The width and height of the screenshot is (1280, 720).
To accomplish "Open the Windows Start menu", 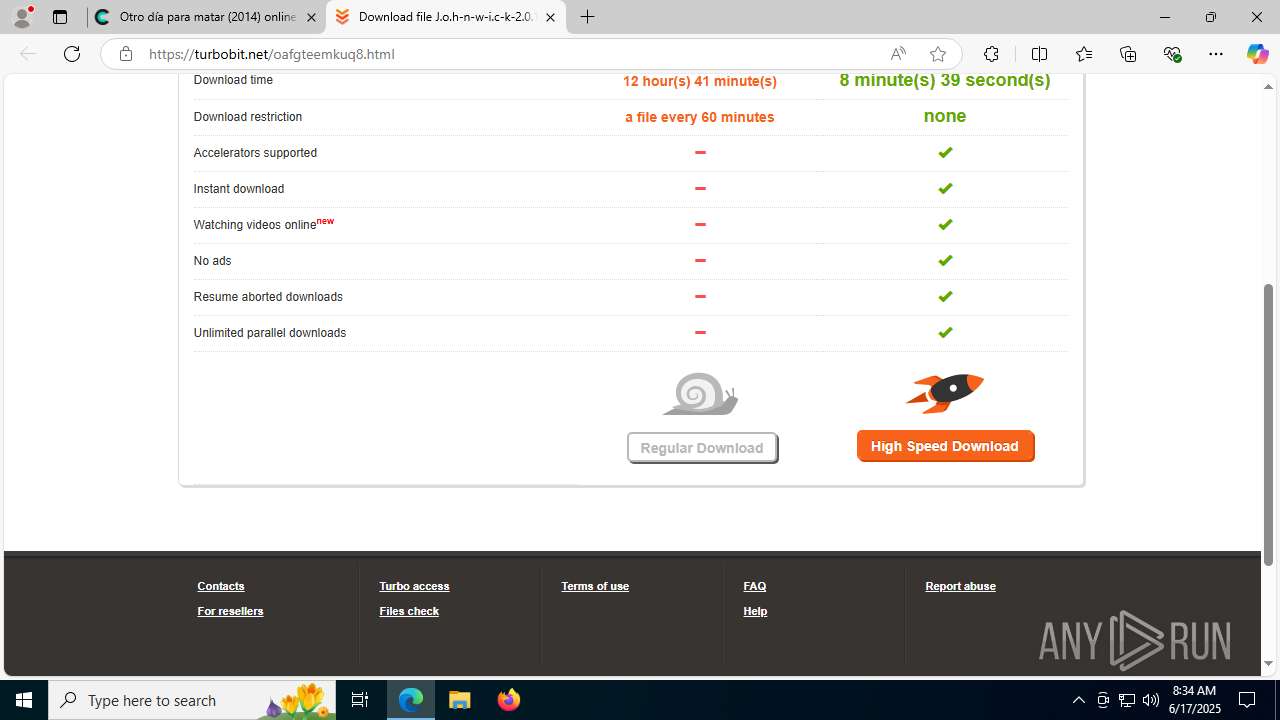I will [24, 700].
